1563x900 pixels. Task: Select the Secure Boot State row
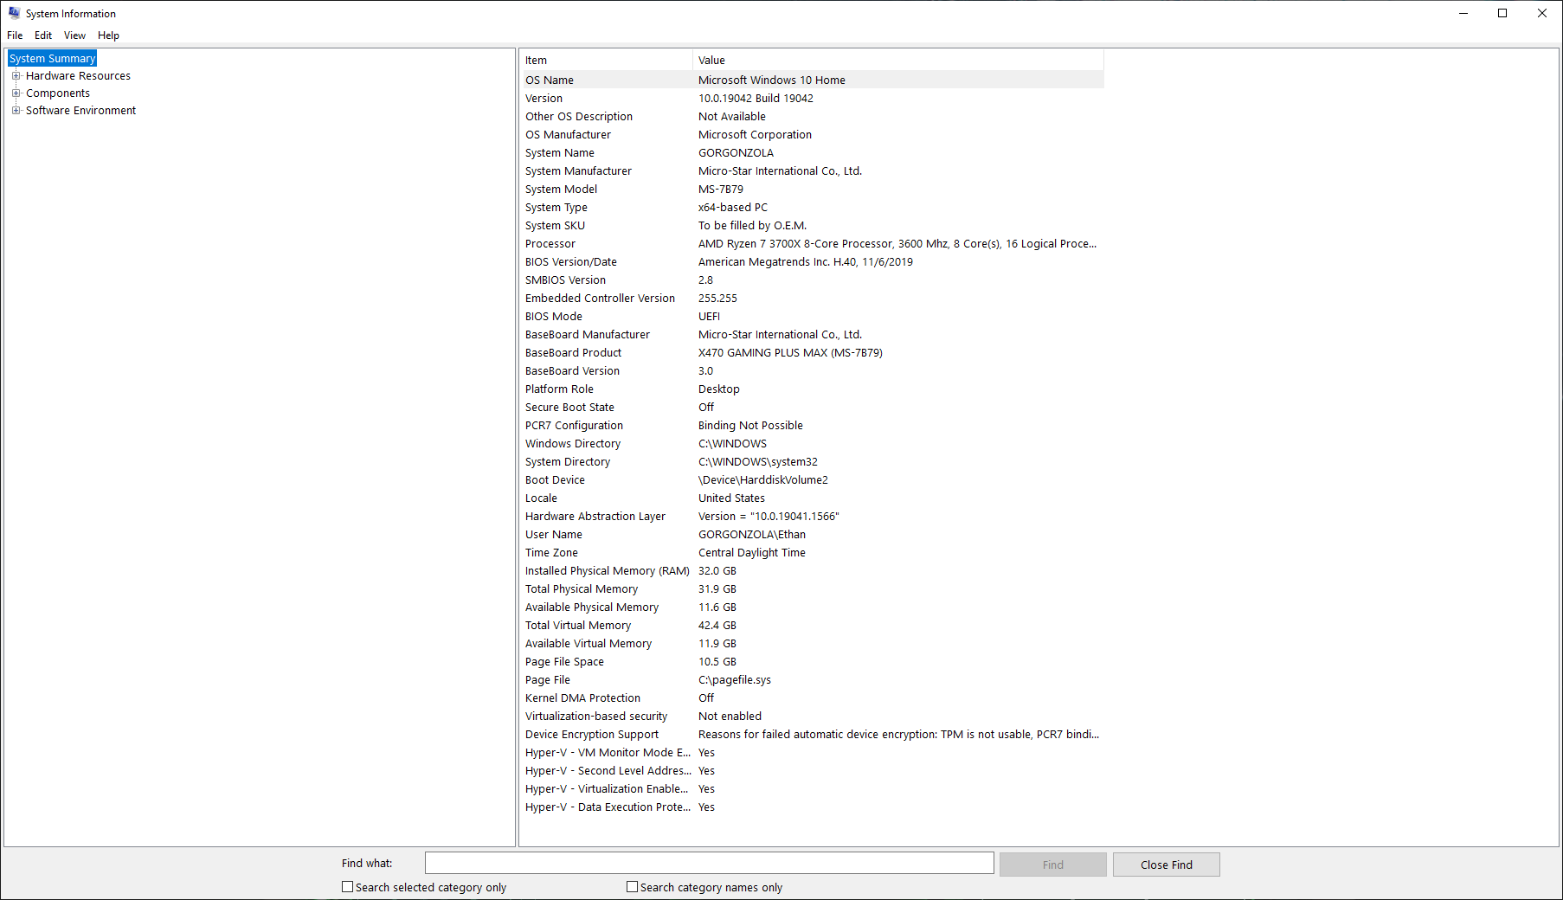(812, 407)
